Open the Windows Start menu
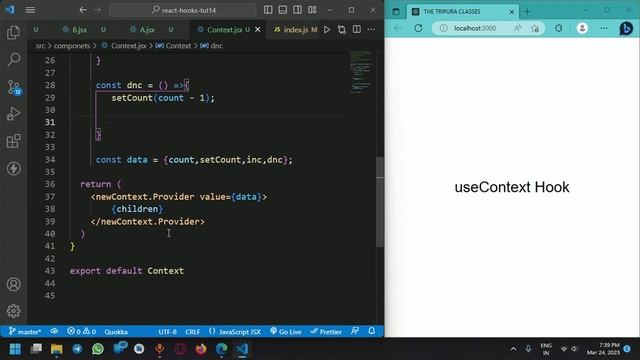The height and width of the screenshot is (360, 640). point(16,349)
